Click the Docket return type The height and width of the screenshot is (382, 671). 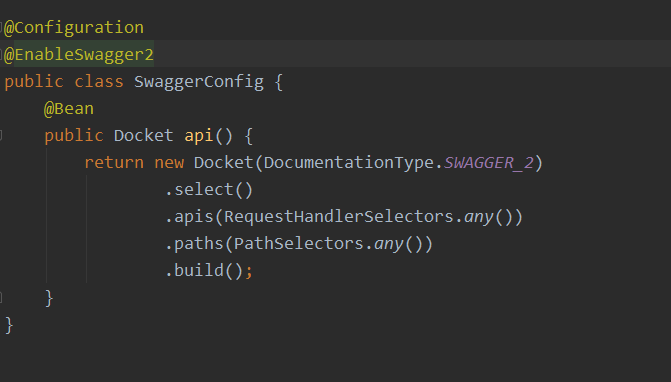click(143, 136)
